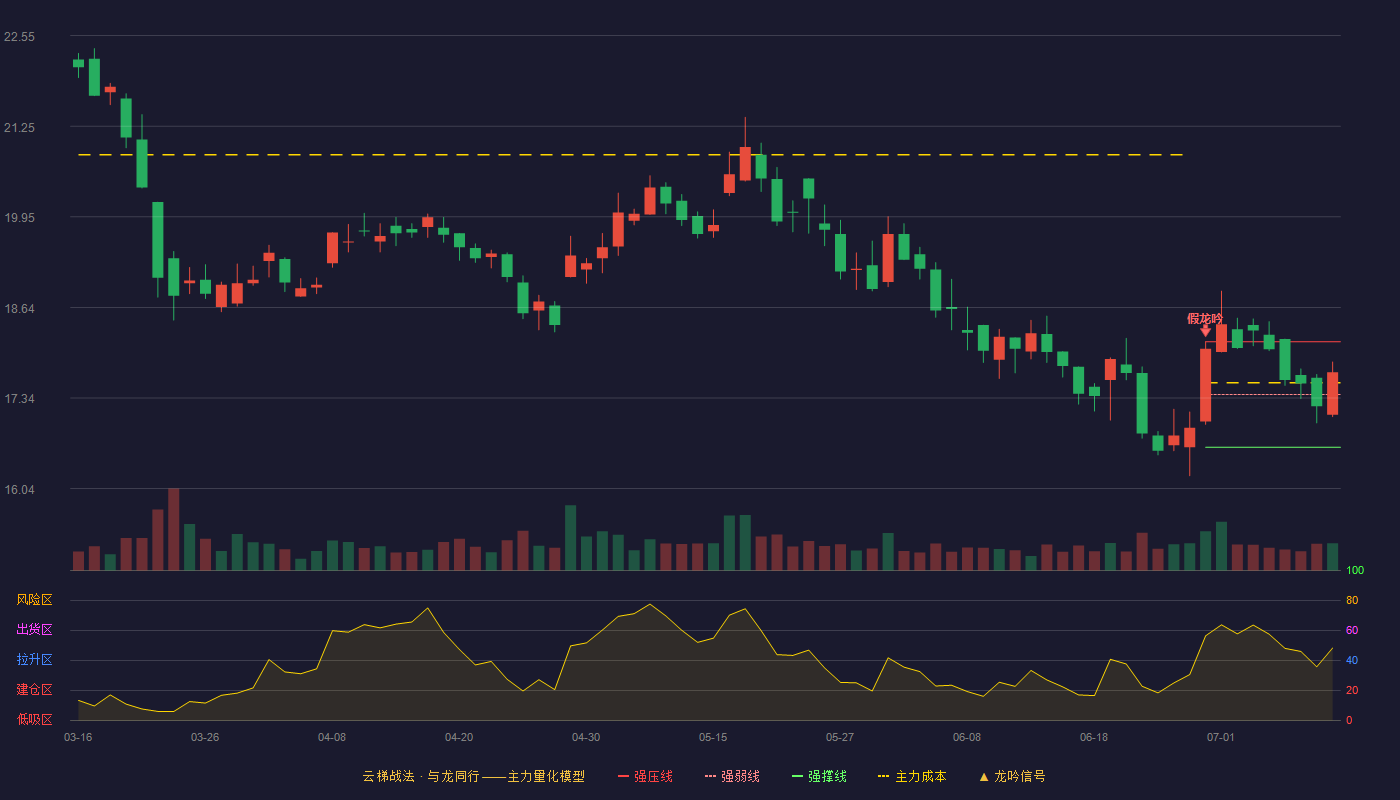Select the 出货区 zone label

(34, 630)
